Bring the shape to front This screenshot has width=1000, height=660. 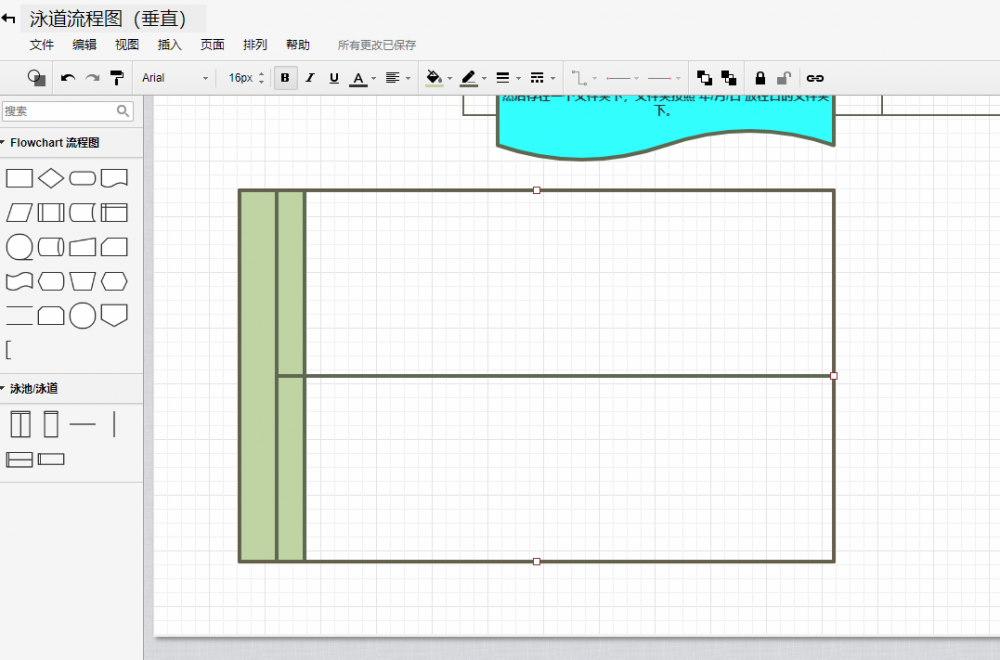704,77
